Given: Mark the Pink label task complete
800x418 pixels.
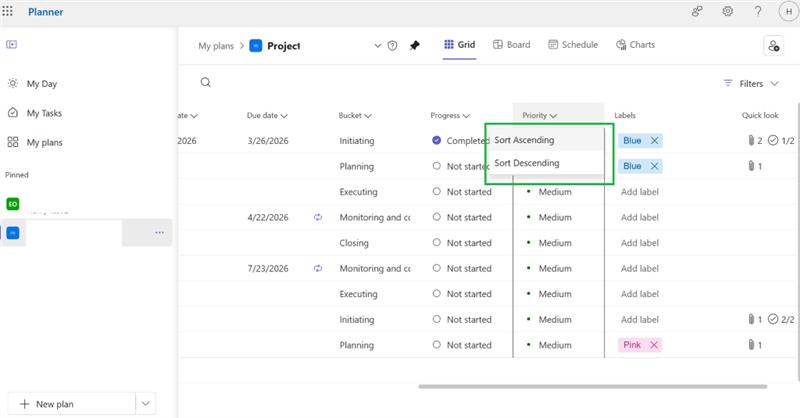Looking at the screenshot, I should pyautogui.click(x=436, y=345).
